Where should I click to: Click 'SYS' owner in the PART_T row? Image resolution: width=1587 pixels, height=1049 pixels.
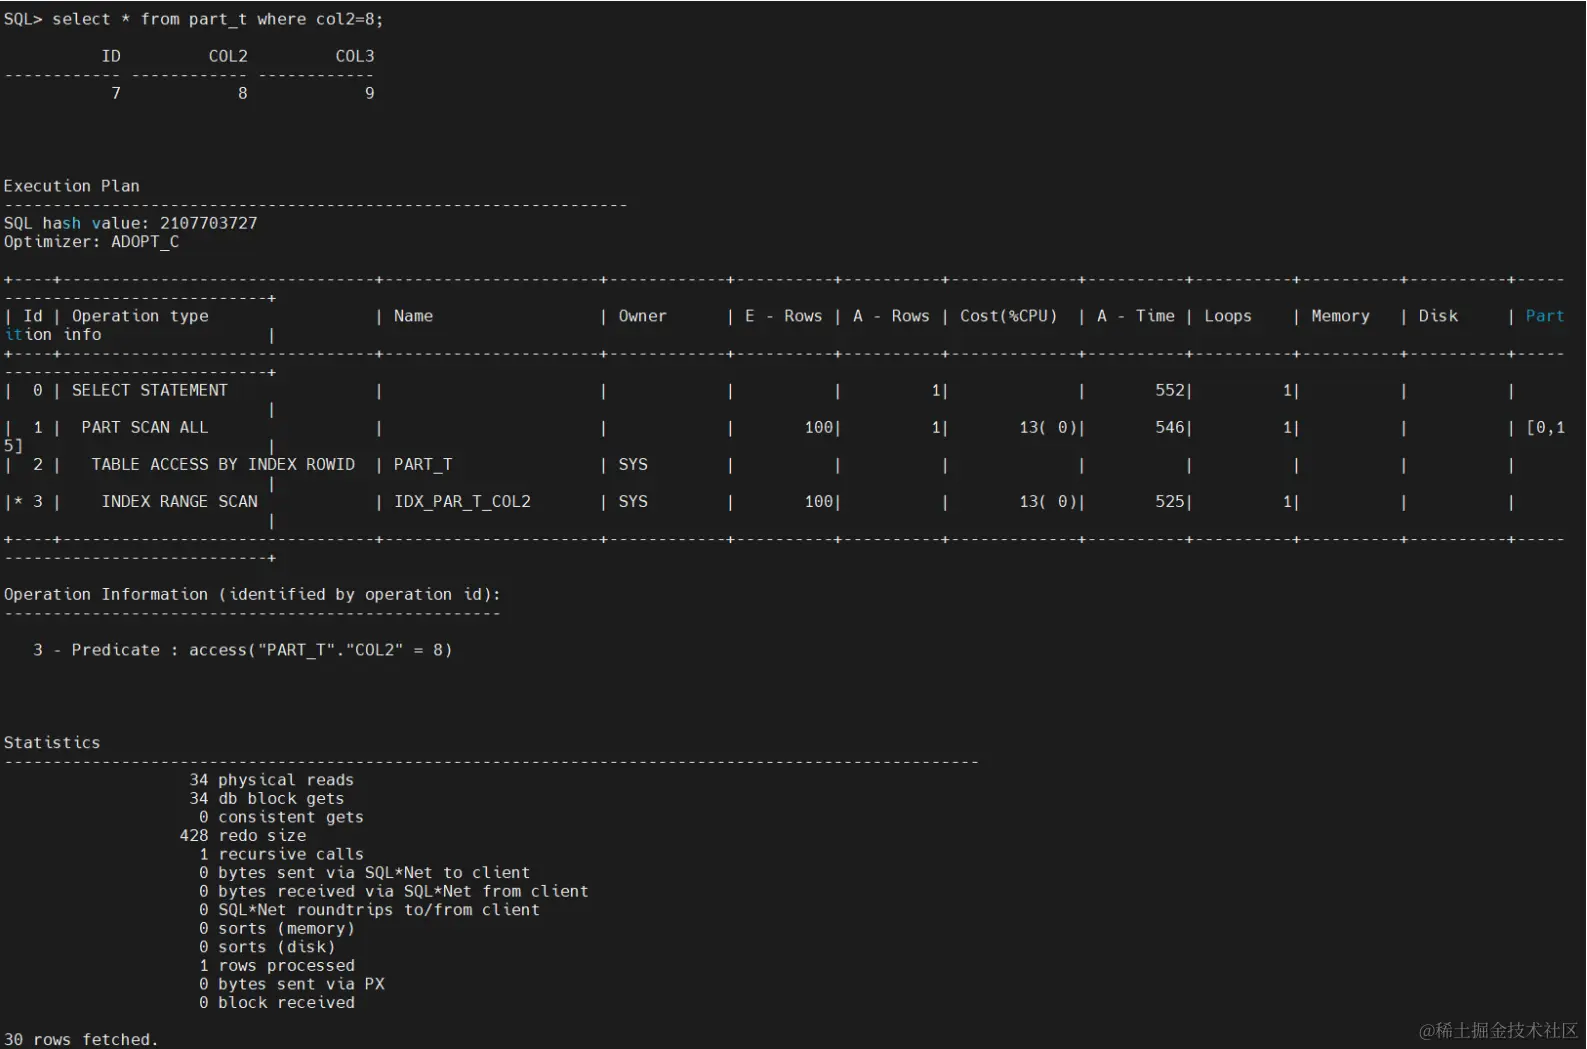pyautogui.click(x=633, y=464)
